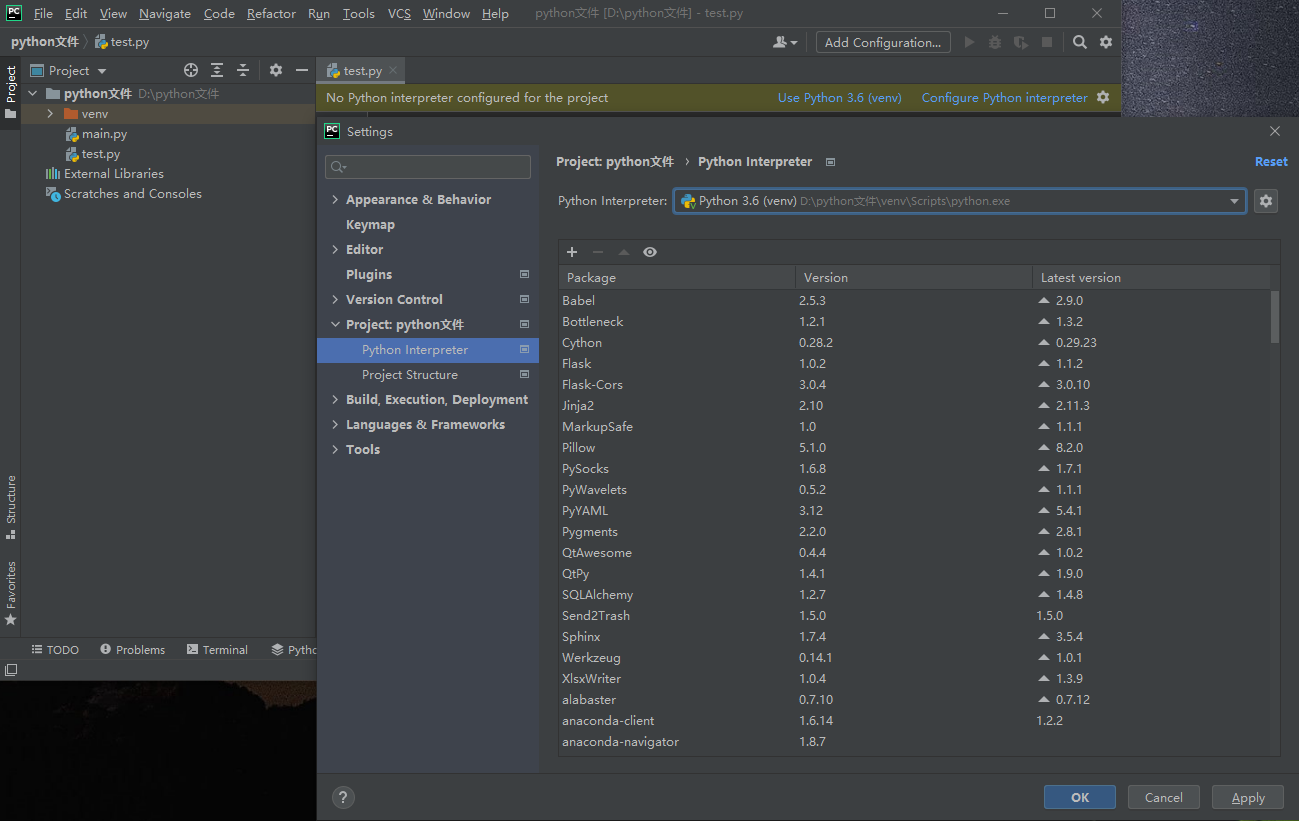This screenshot has width=1299, height=821.
Task: Open Structure side tool window
Action: click(11, 506)
